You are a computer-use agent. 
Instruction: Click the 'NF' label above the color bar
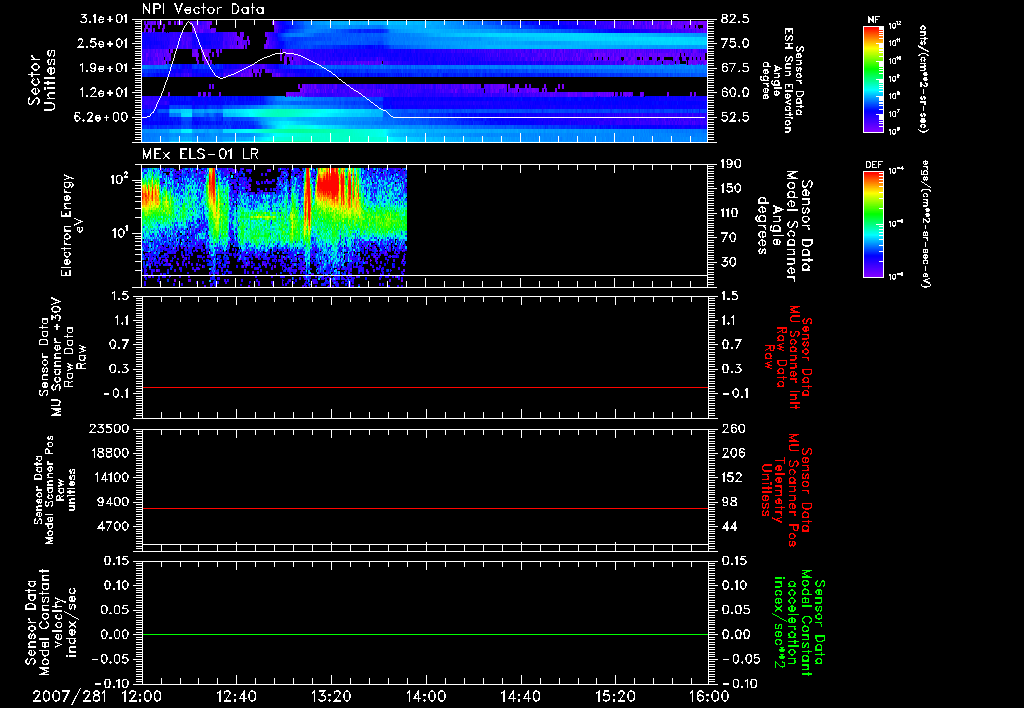click(x=873, y=20)
